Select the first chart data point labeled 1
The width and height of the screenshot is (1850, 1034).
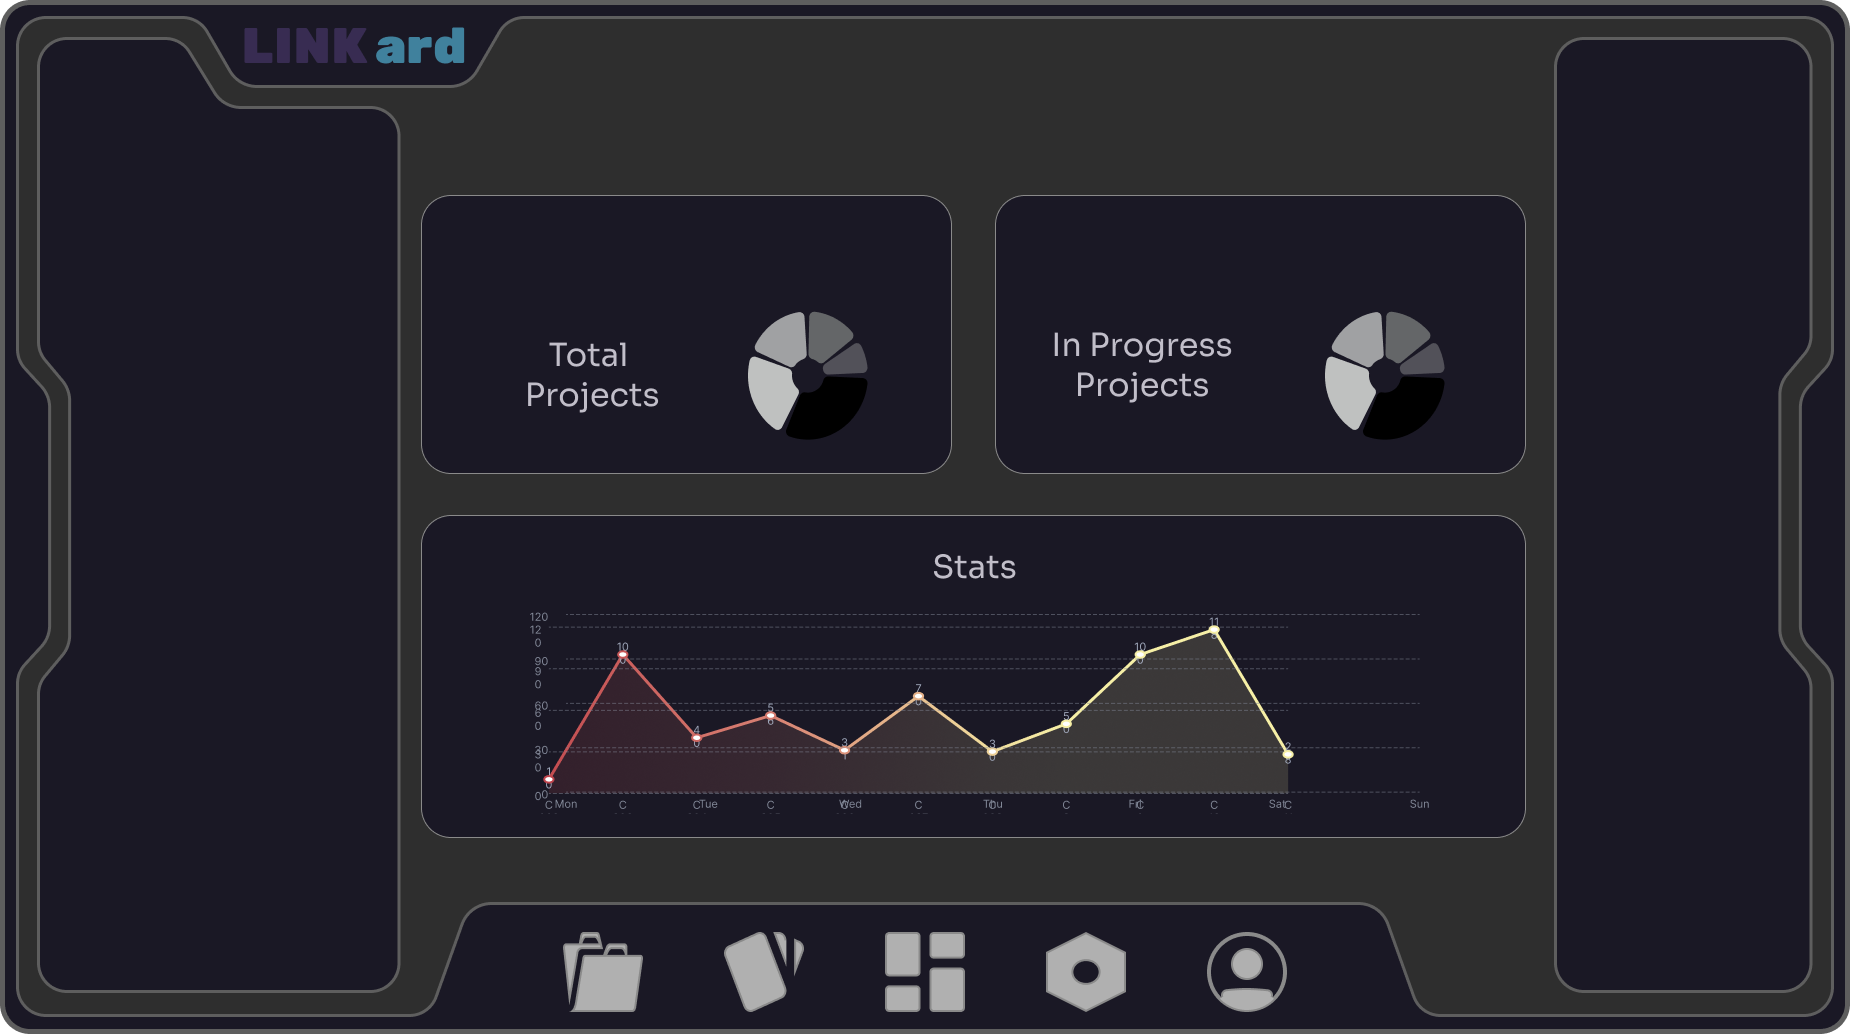549,779
